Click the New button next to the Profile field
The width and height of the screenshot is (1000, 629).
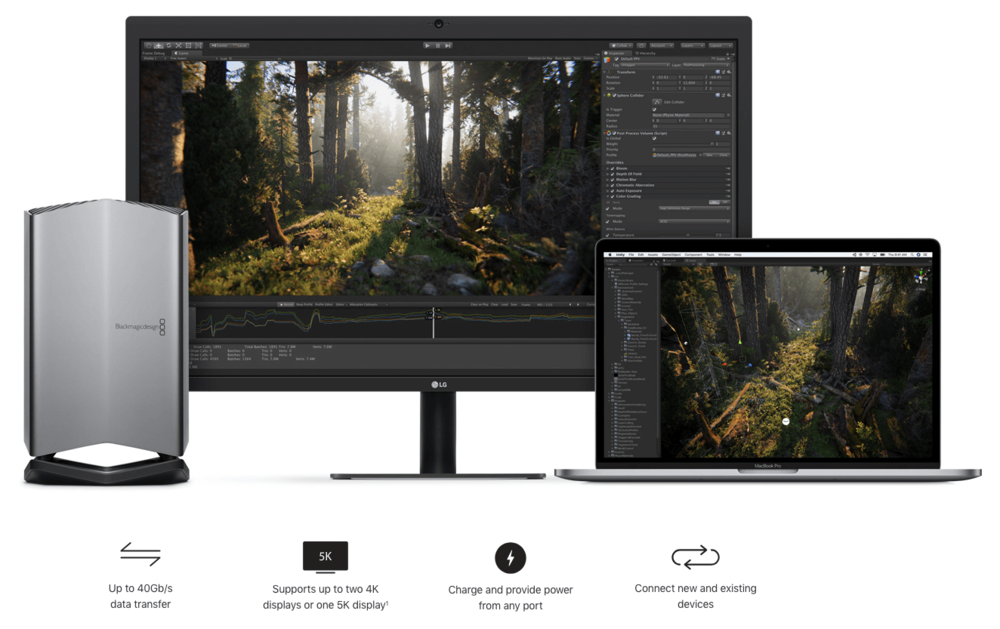(x=709, y=154)
